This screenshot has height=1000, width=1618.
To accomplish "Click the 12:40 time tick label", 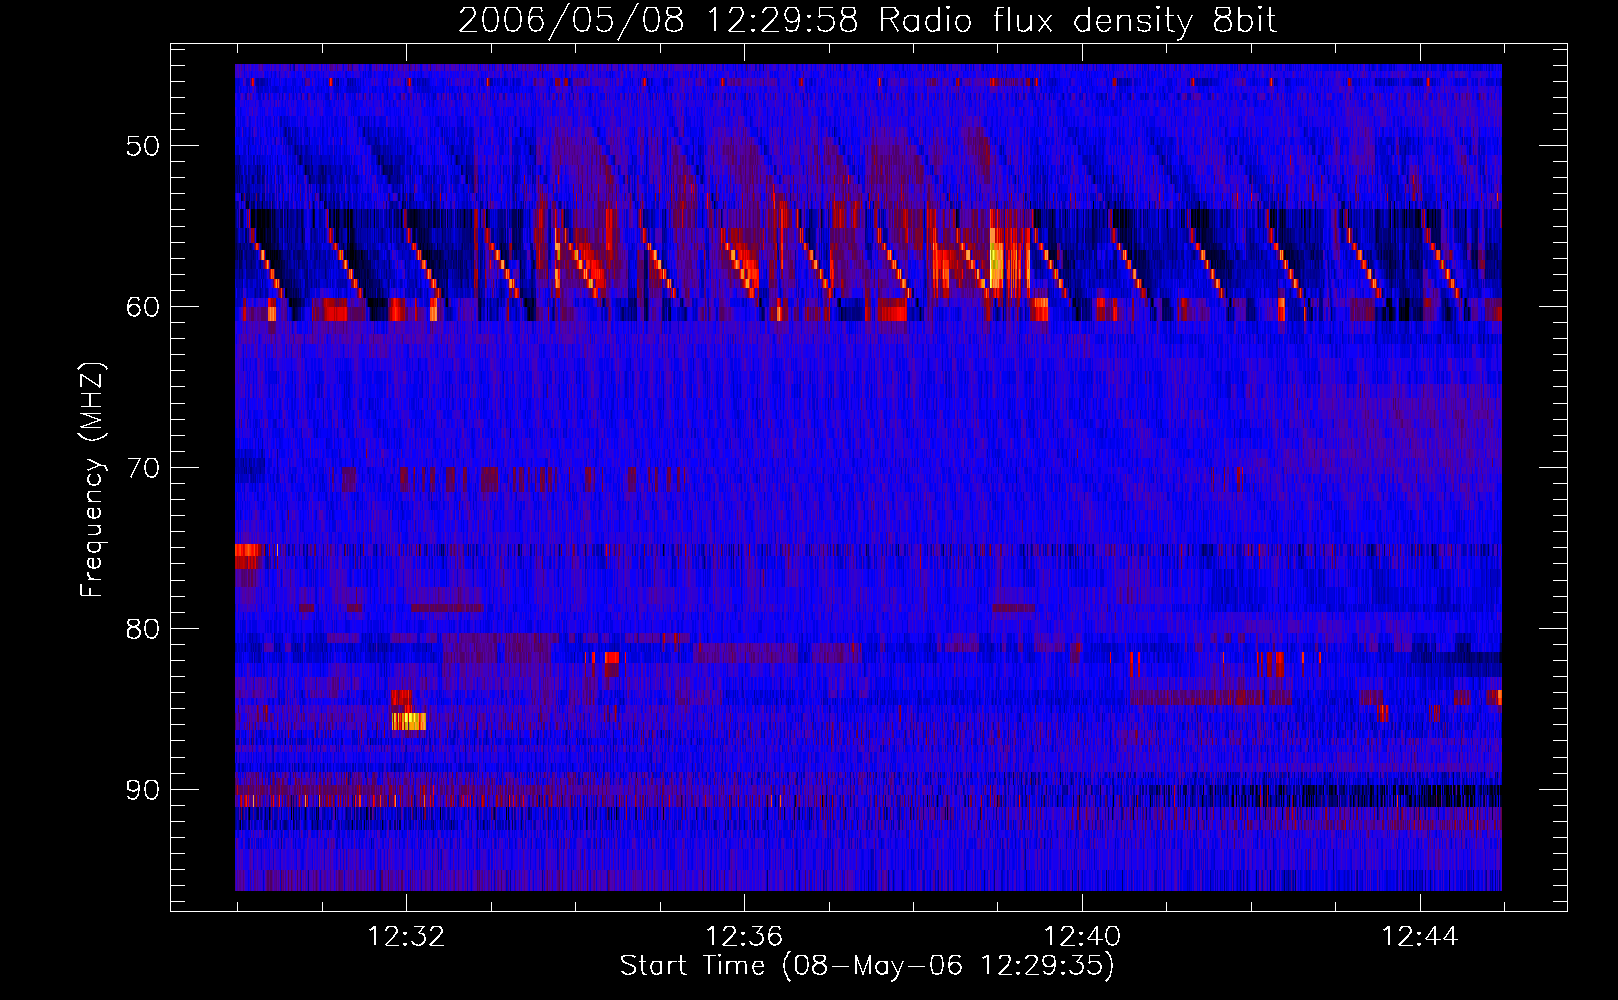I will pyautogui.click(x=1082, y=937).
